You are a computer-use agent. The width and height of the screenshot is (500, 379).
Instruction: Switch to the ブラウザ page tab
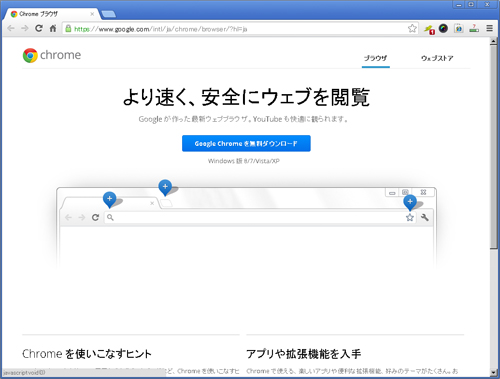tap(376, 58)
